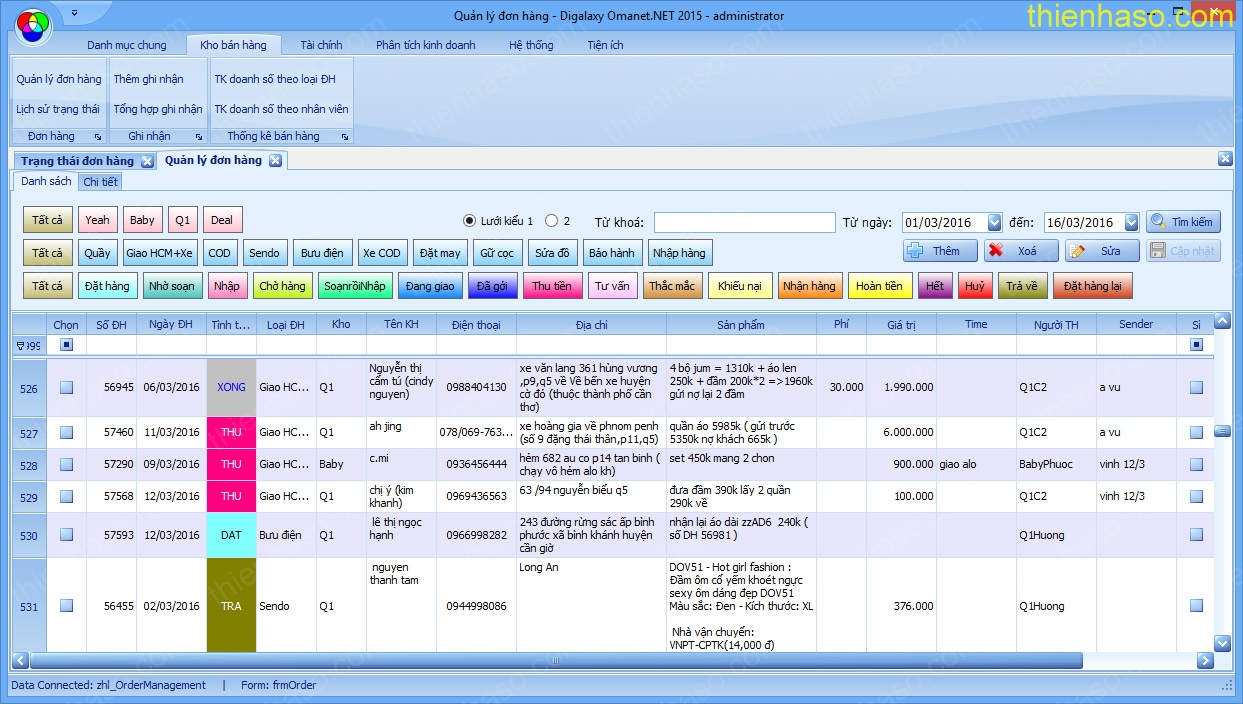Open the đến date dropdown
The image size is (1243, 704).
coord(1131,222)
